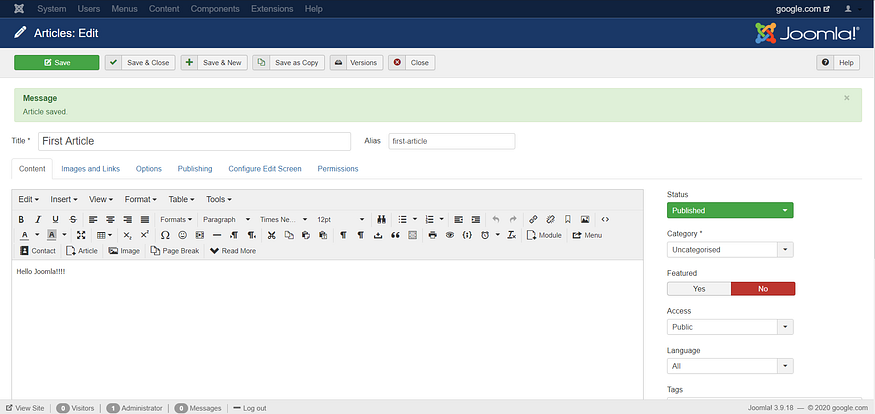875x414 pixels.
Task: Cut selected text with scissors
Action: (271, 235)
